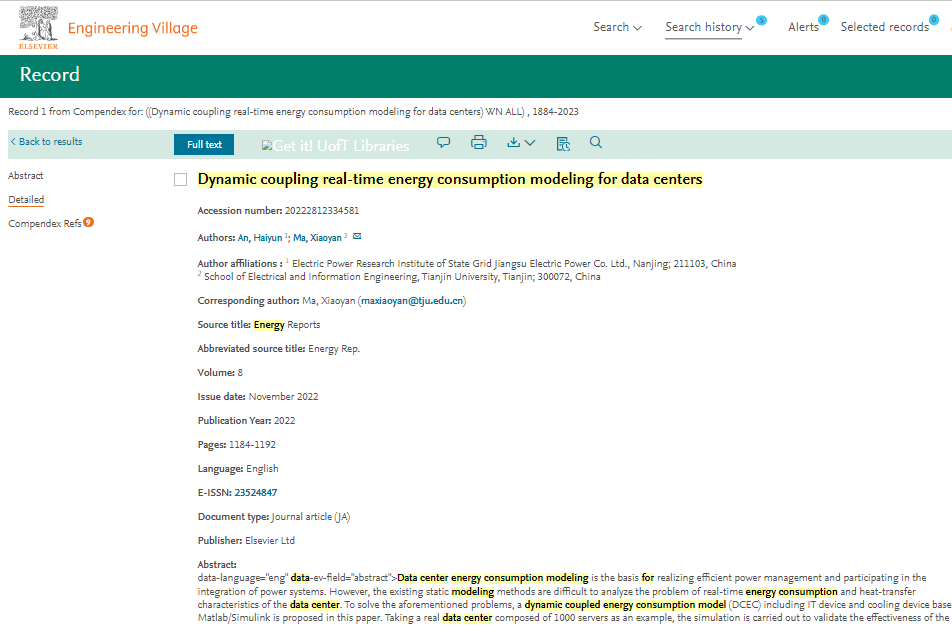Click the Search history count badge
Screen dimensions: 952x626
(761, 21)
